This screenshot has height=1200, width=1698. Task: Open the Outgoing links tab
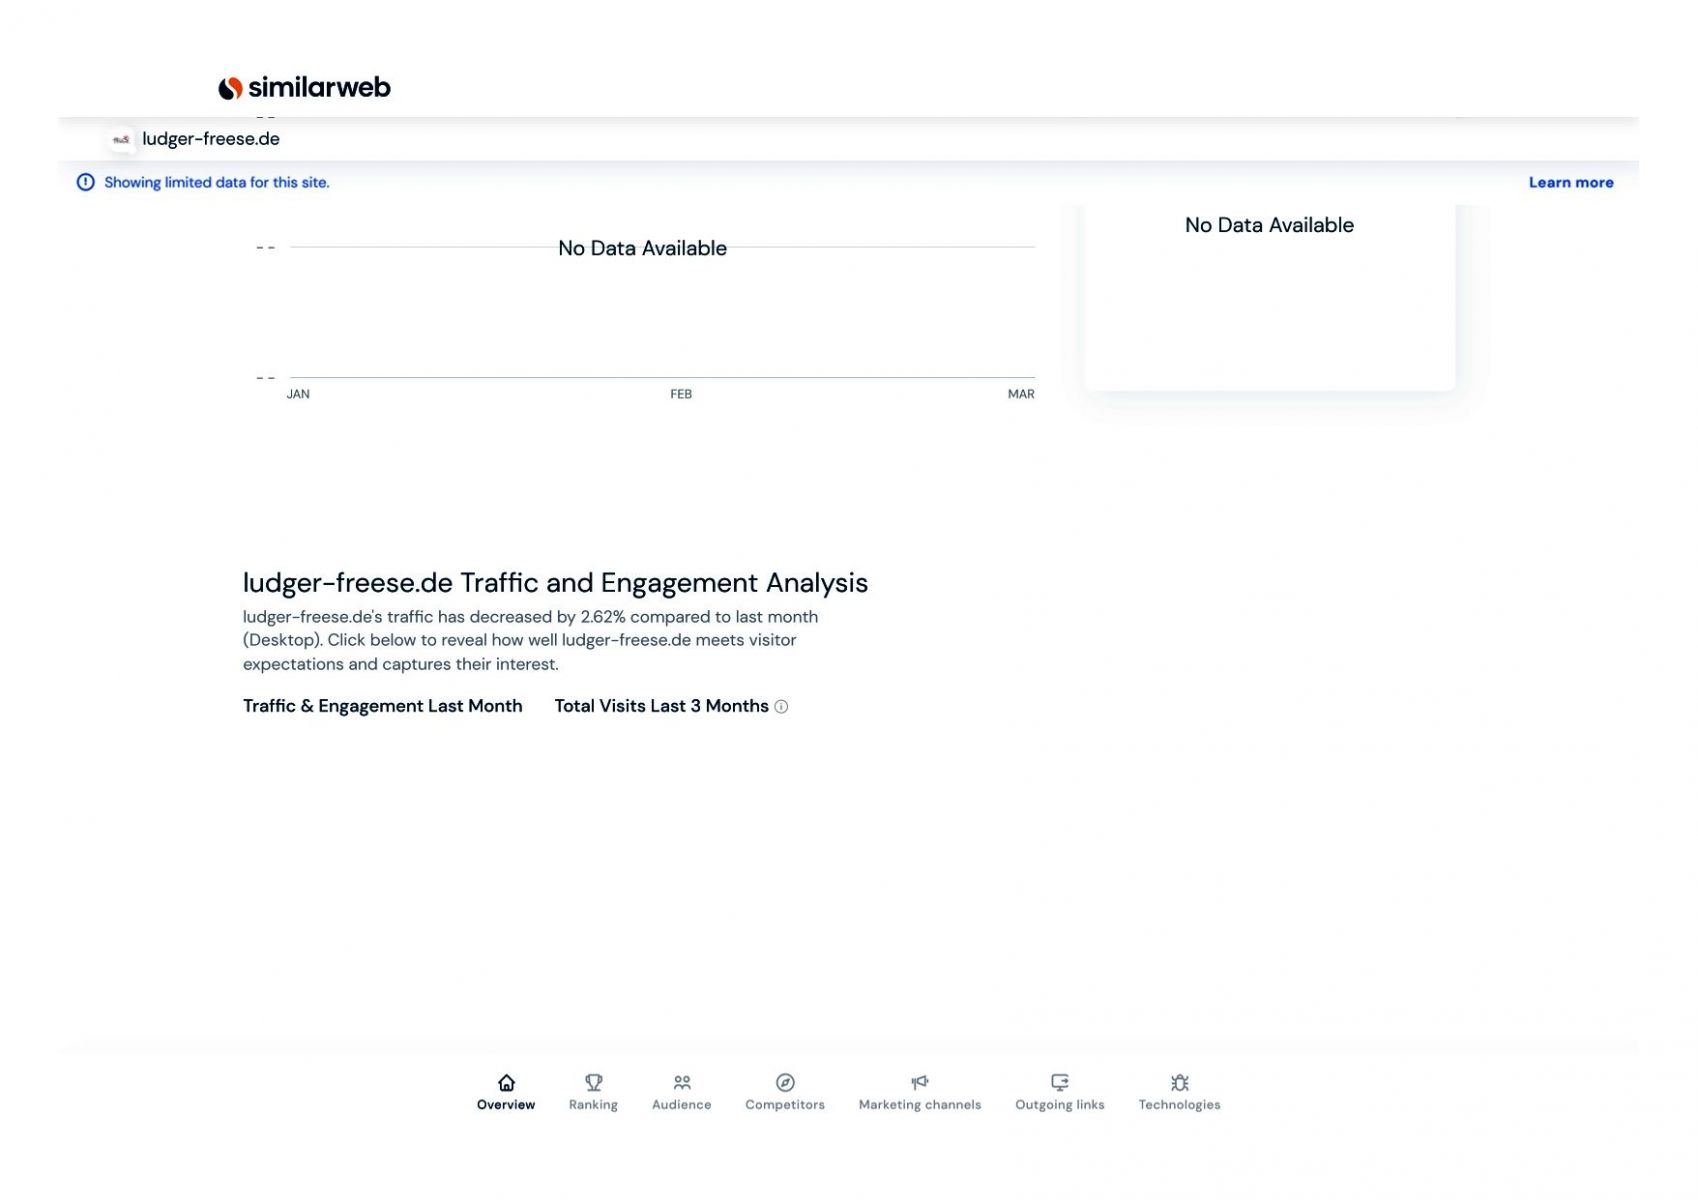coord(1060,1092)
